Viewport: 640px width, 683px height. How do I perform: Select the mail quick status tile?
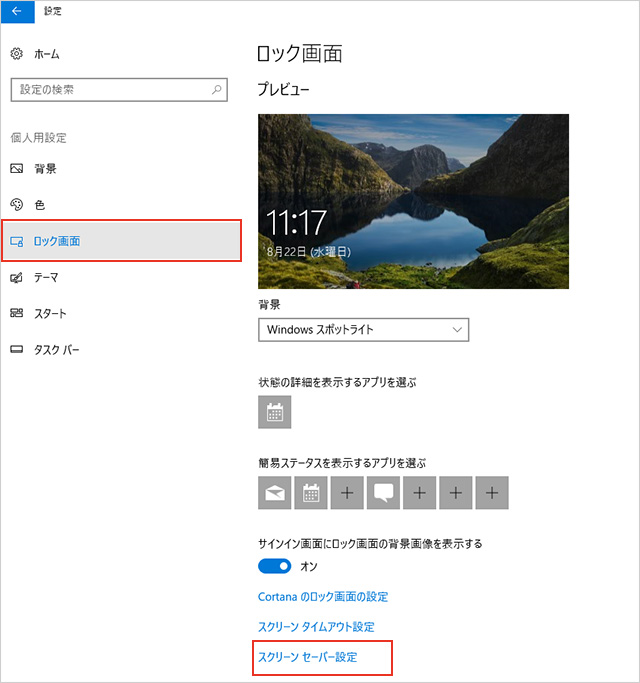[274, 493]
